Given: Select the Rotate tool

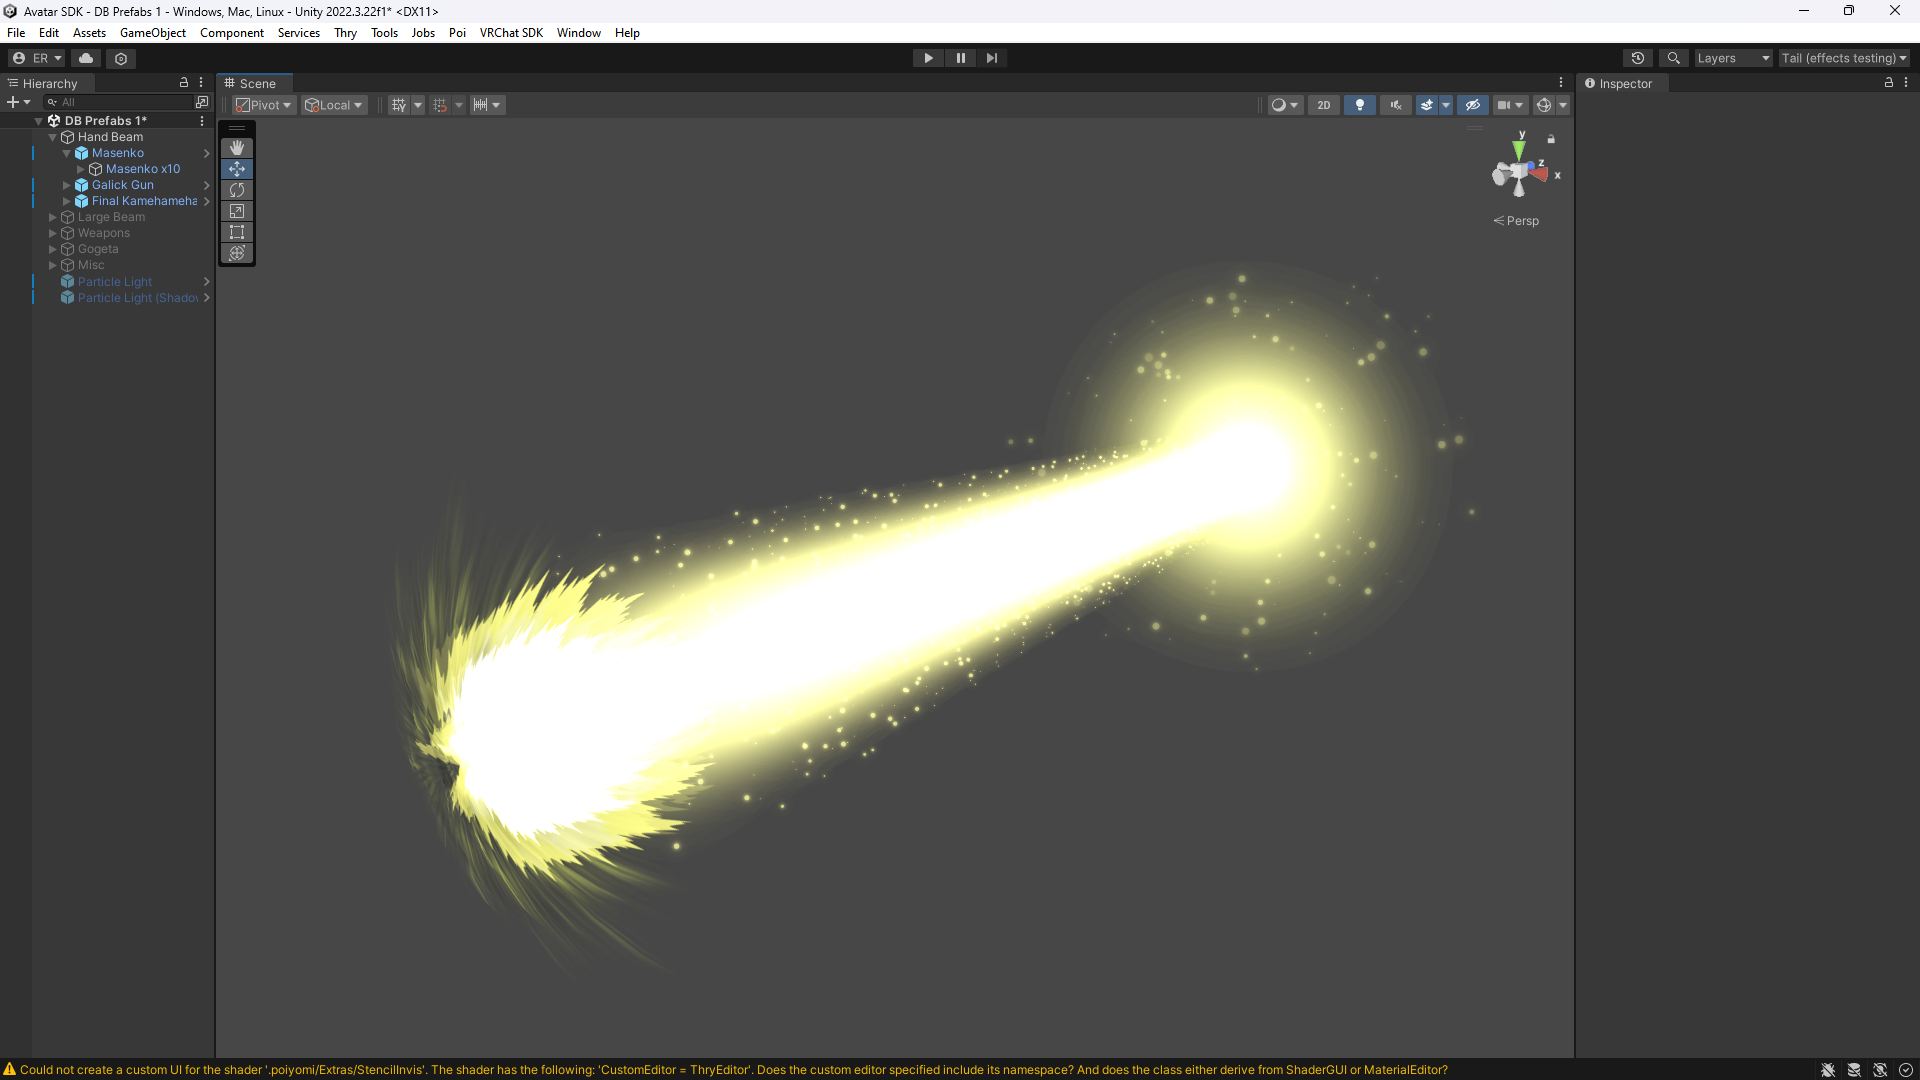Looking at the screenshot, I should pyautogui.click(x=237, y=190).
